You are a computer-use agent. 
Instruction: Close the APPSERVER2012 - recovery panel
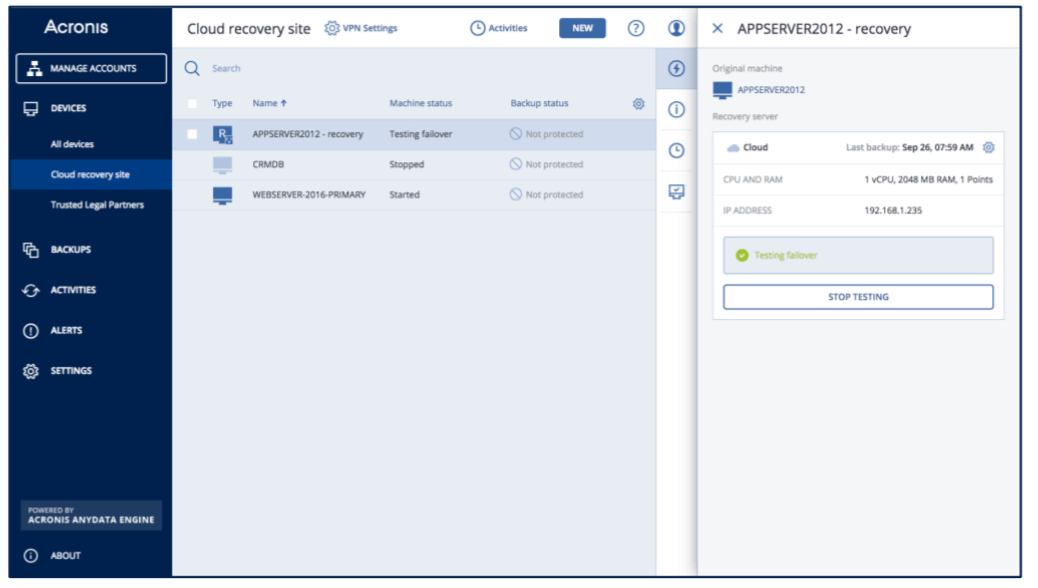(717, 28)
